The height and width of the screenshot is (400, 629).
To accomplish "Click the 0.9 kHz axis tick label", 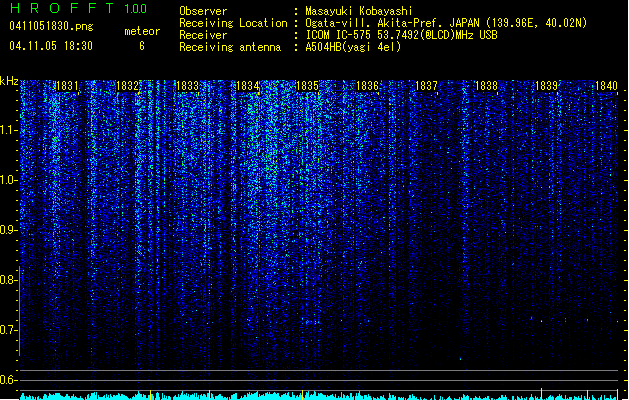I will (x=8, y=230).
